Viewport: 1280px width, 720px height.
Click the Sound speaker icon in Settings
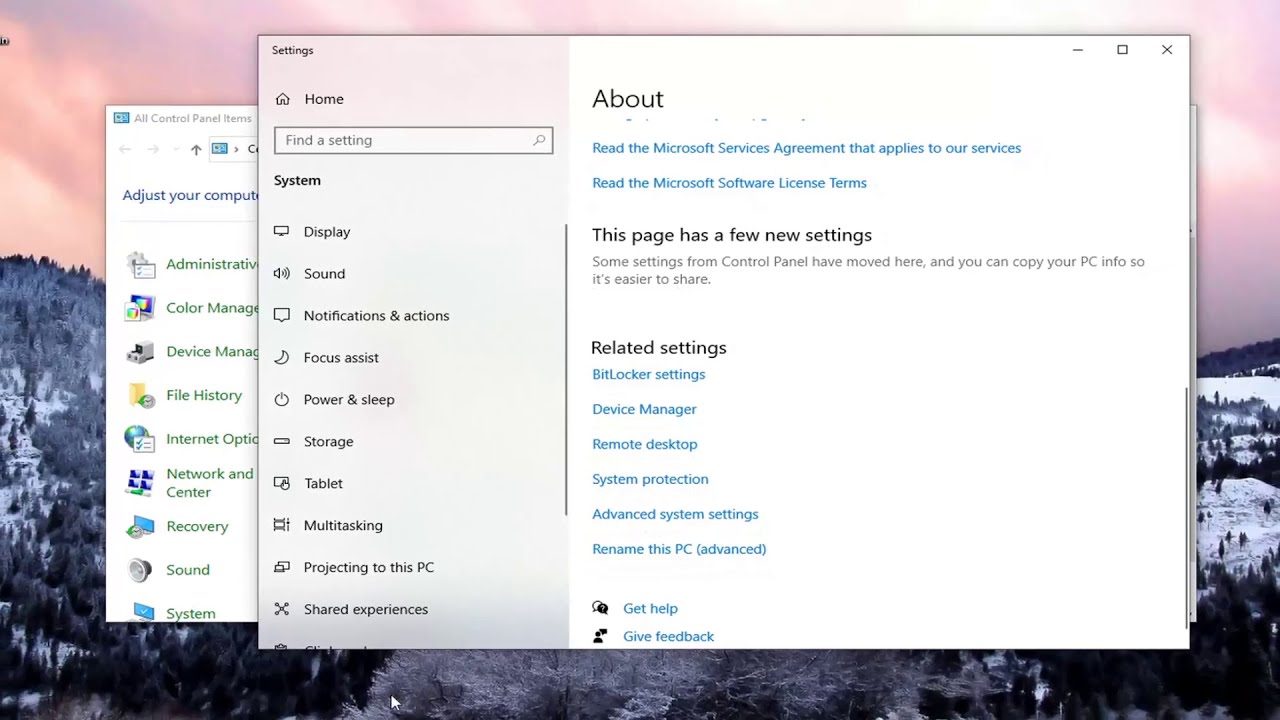[x=282, y=273]
